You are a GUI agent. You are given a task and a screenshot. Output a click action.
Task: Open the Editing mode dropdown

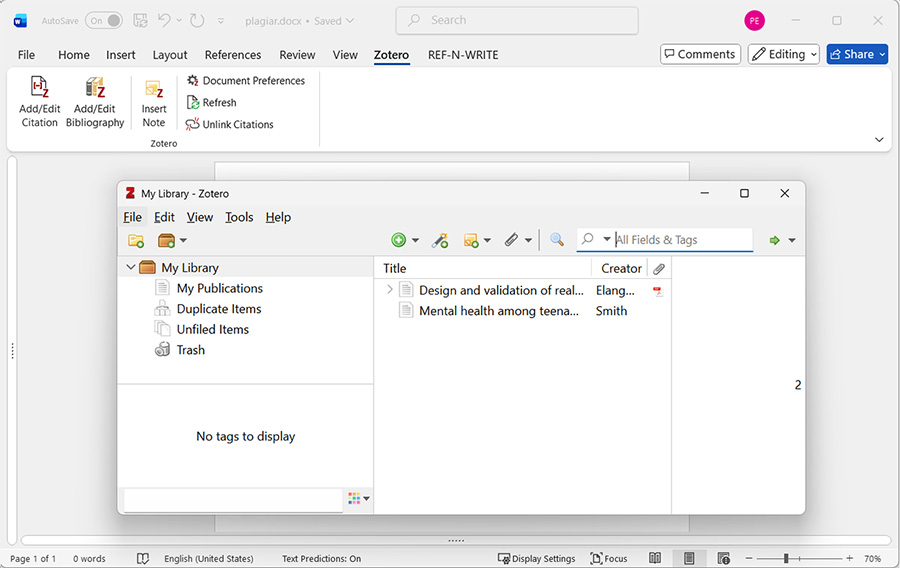click(783, 55)
